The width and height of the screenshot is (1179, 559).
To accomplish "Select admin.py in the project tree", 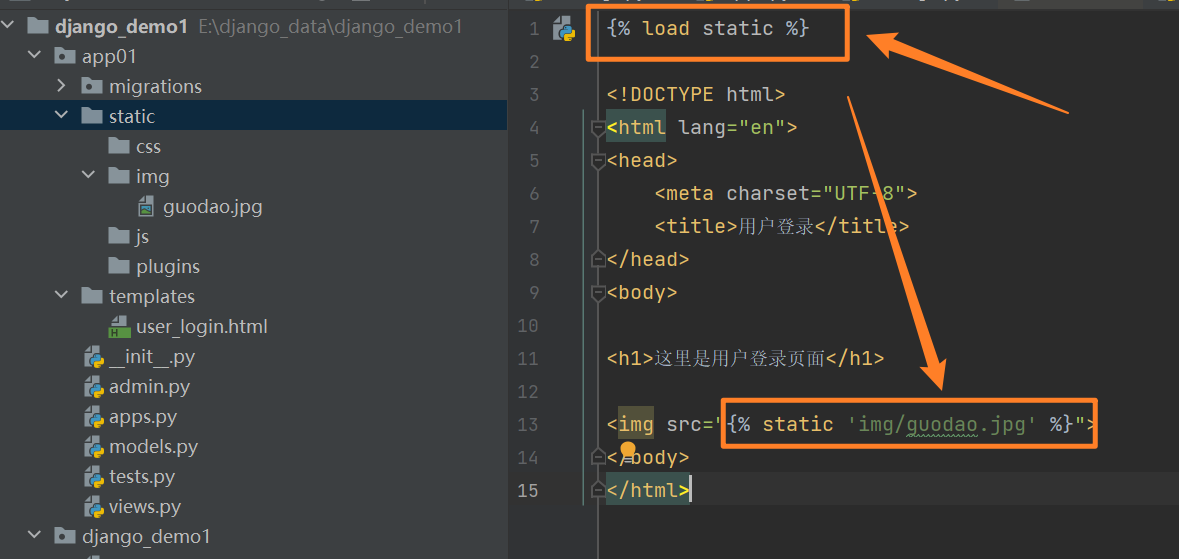I will coord(149,387).
